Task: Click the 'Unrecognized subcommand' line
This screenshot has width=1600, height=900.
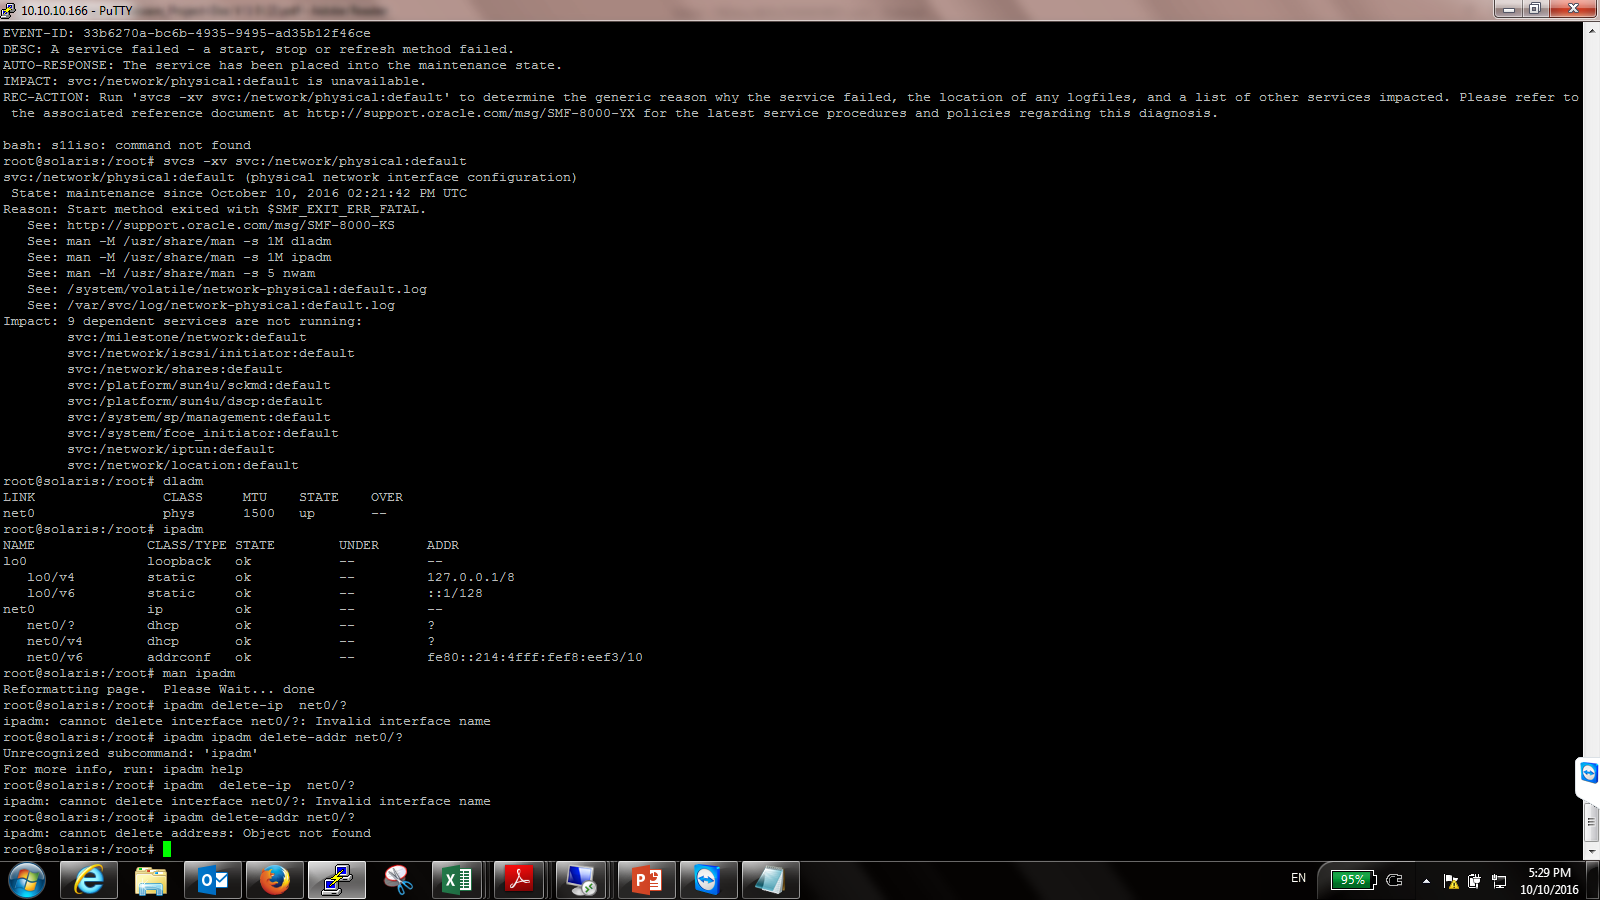Action: click(x=131, y=753)
